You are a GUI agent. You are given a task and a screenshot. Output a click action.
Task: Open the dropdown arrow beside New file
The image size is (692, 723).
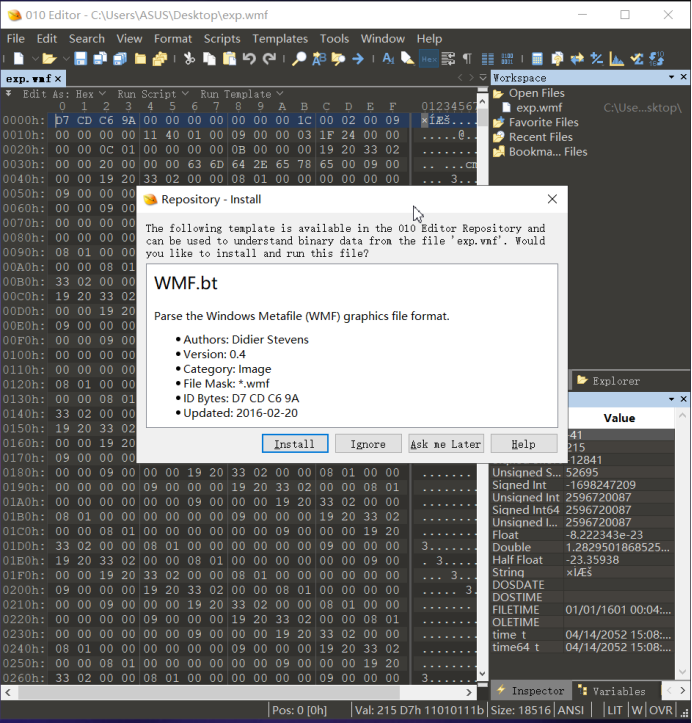35,59
